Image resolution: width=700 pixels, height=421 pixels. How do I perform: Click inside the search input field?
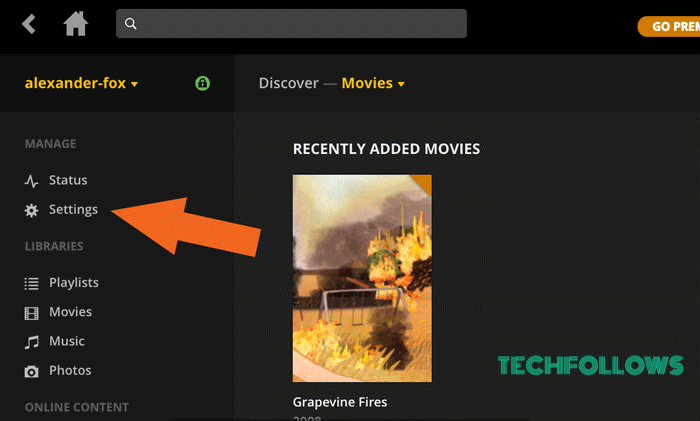pyautogui.click(x=291, y=24)
